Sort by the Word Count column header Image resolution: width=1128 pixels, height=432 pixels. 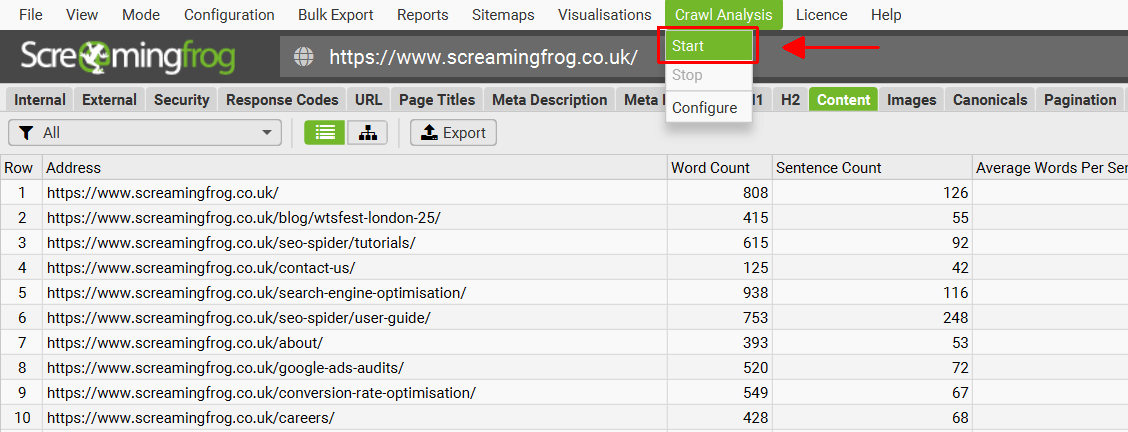pos(719,167)
